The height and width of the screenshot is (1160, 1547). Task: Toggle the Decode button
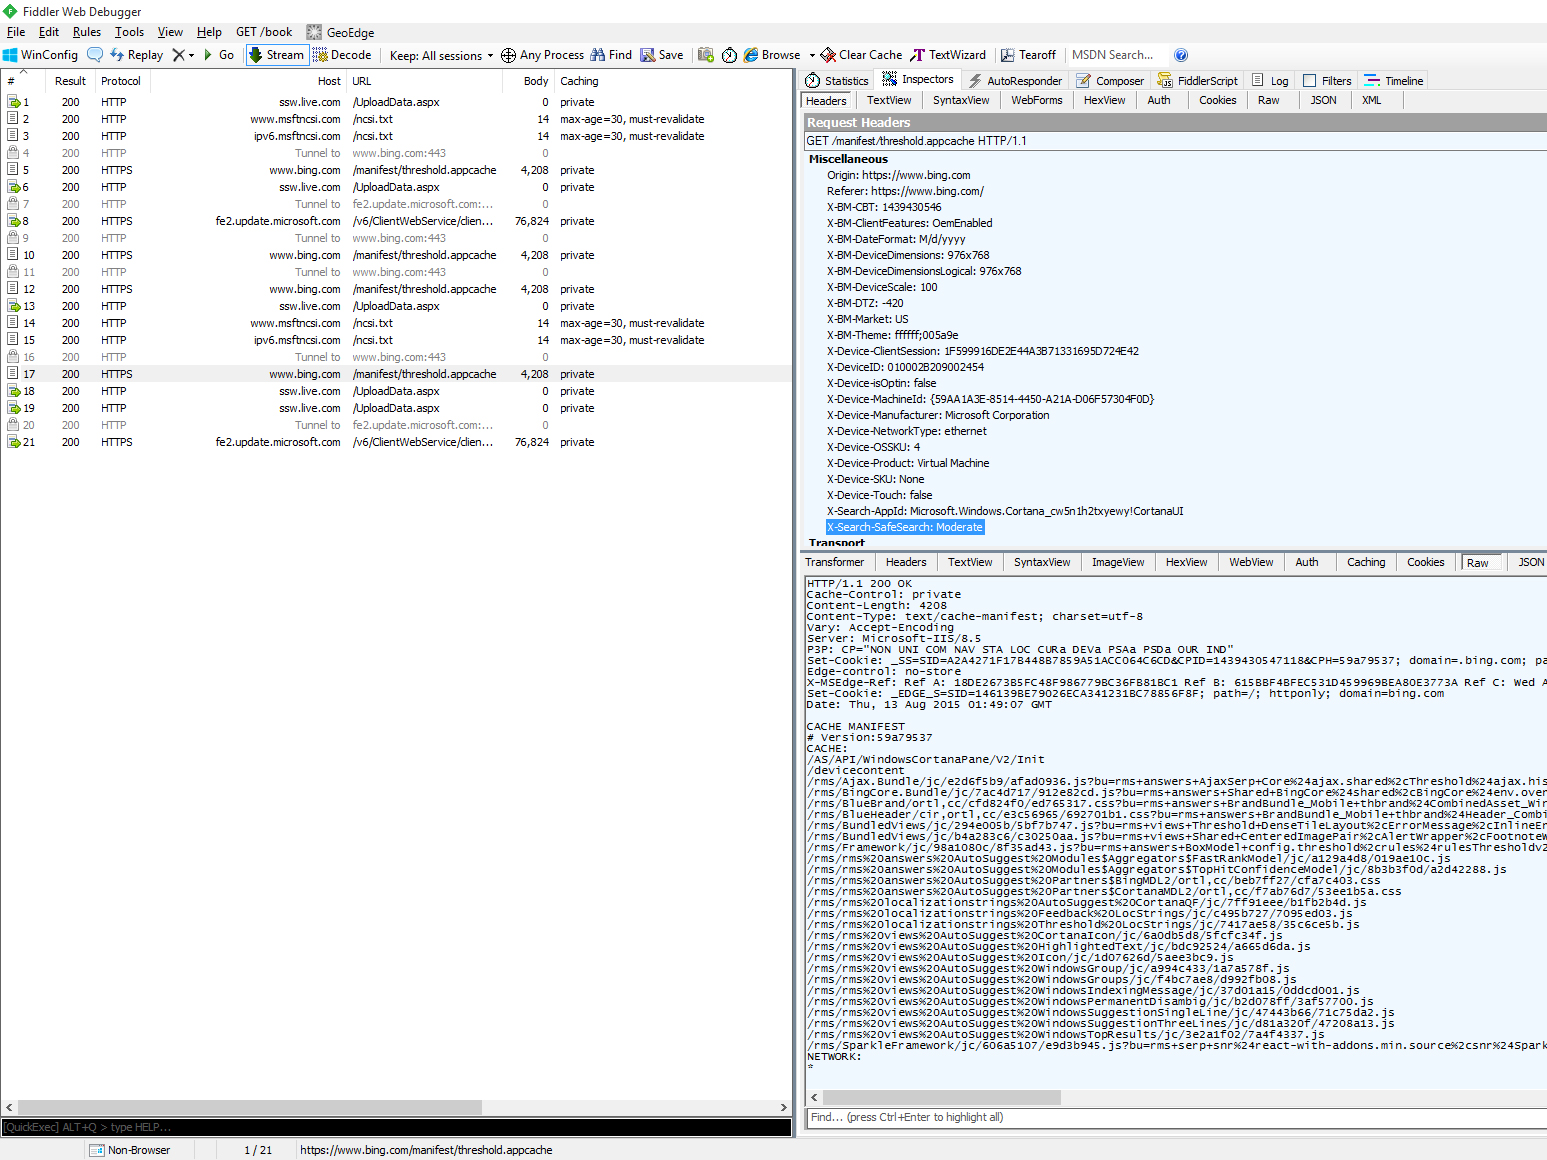(342, 55)
